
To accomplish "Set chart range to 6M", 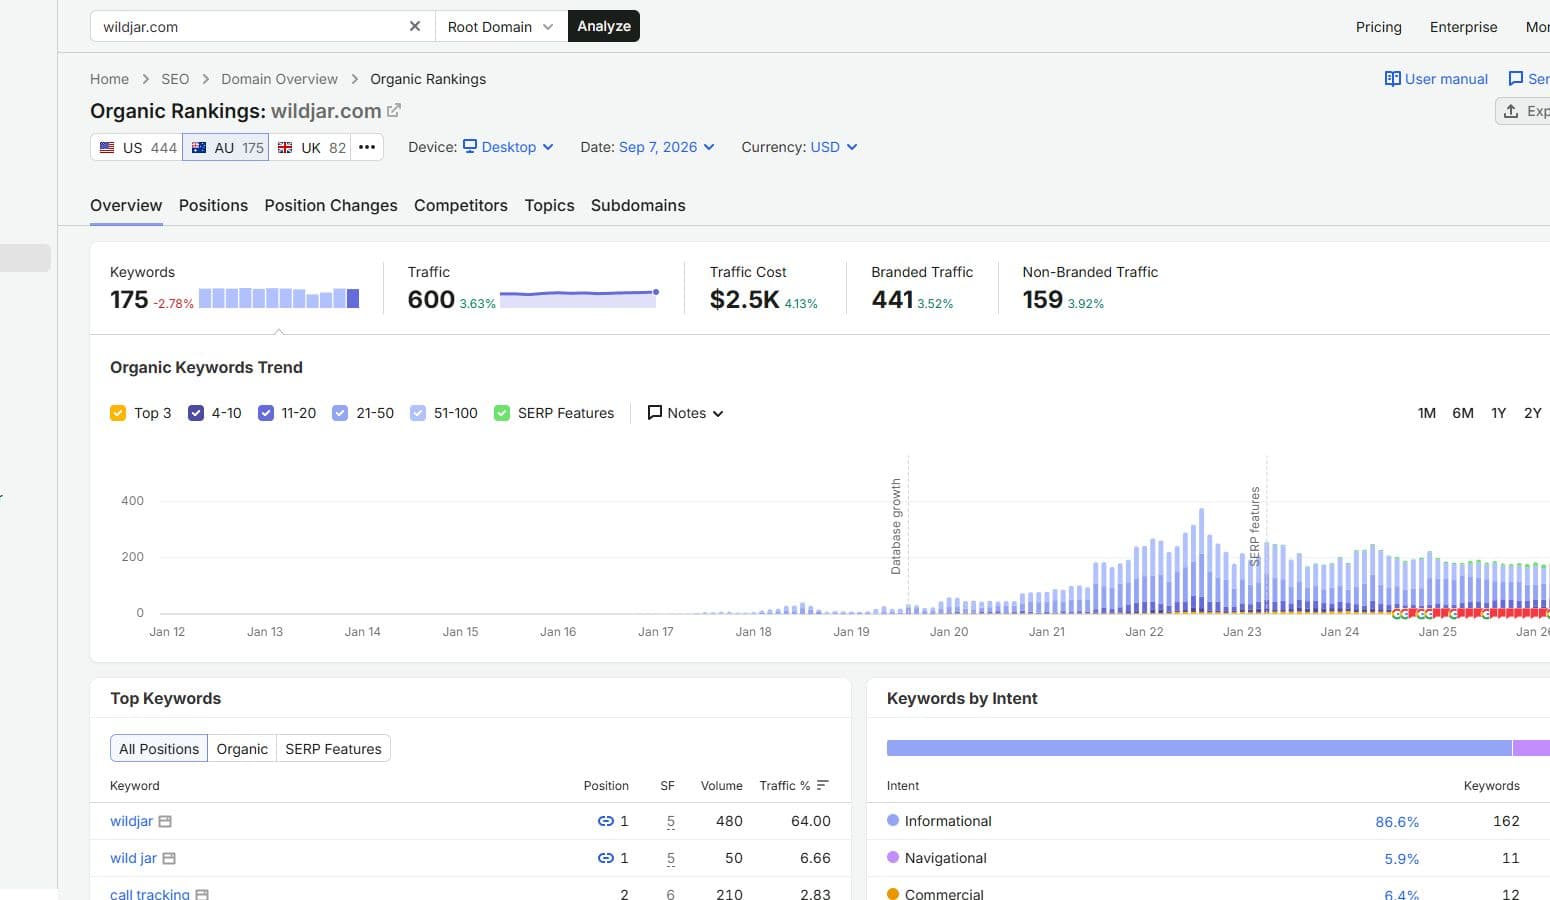I will 1463,413.
